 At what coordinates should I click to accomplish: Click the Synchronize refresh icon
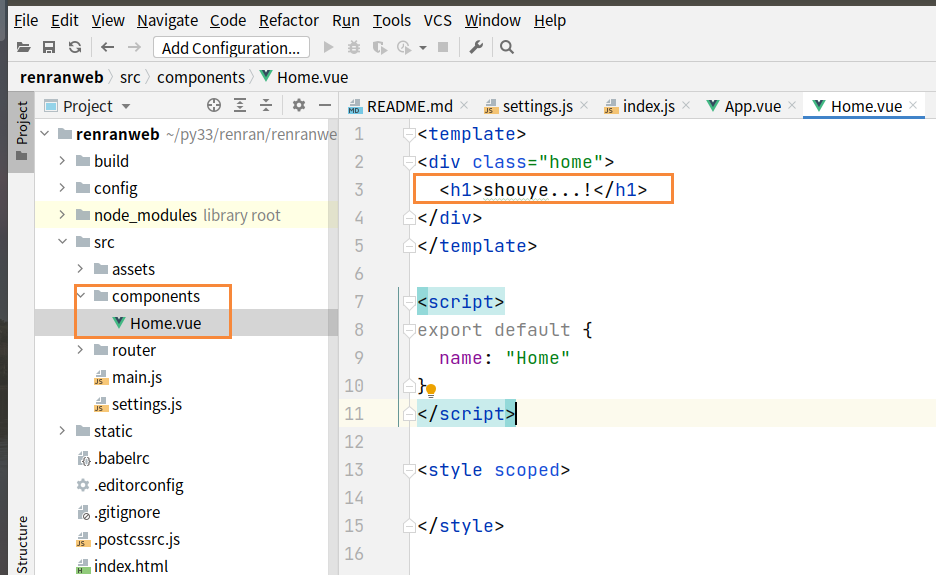75,47
